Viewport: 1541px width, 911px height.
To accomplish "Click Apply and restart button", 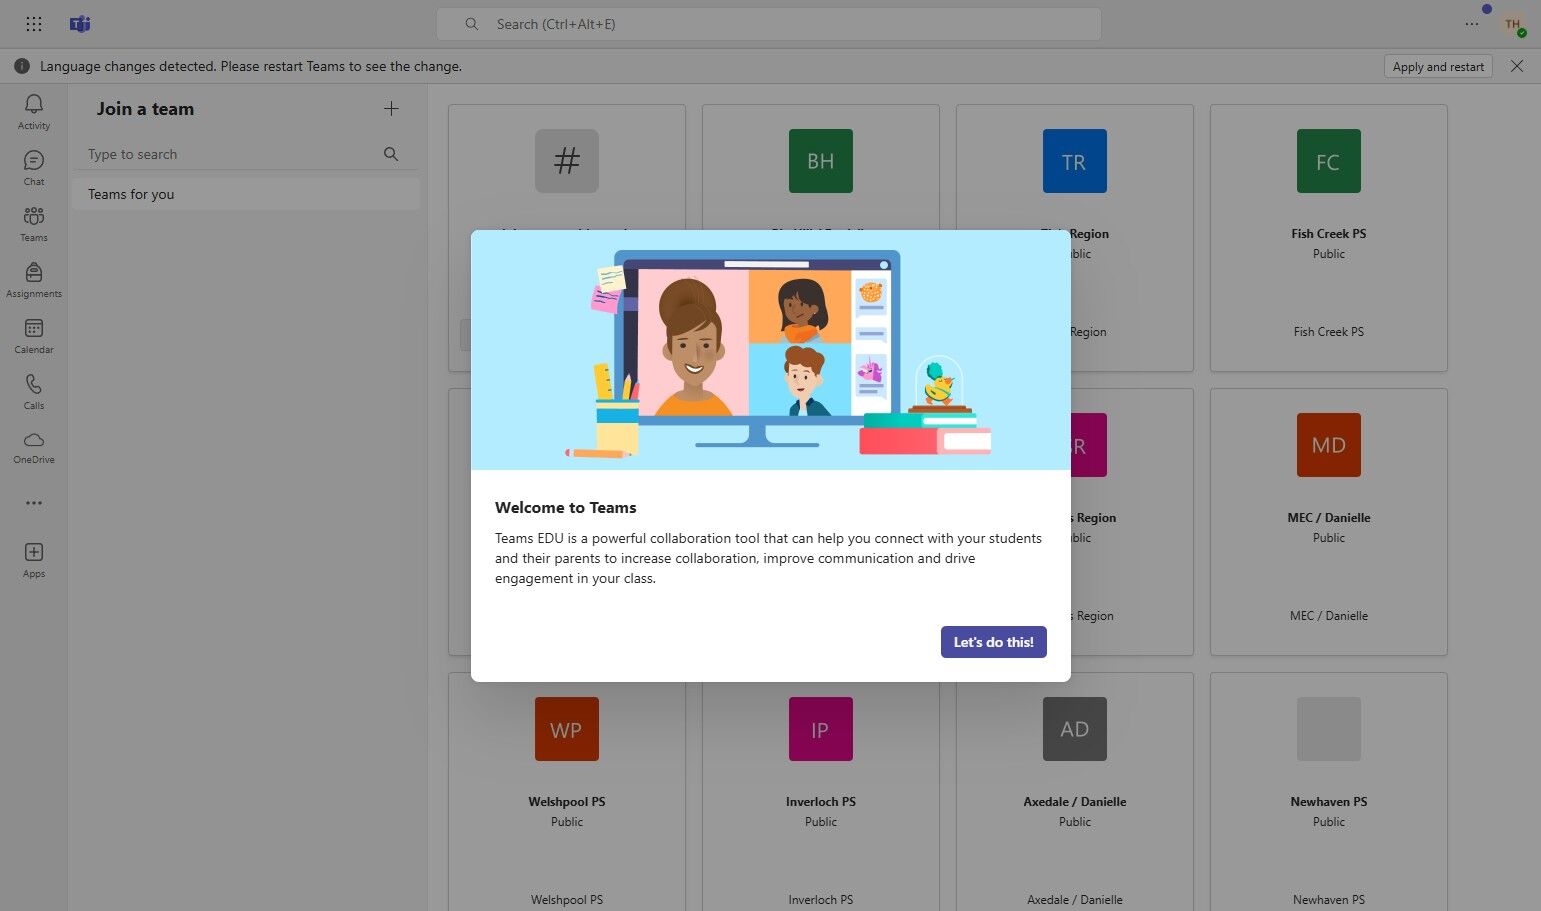I will (x=1438, y=66).
